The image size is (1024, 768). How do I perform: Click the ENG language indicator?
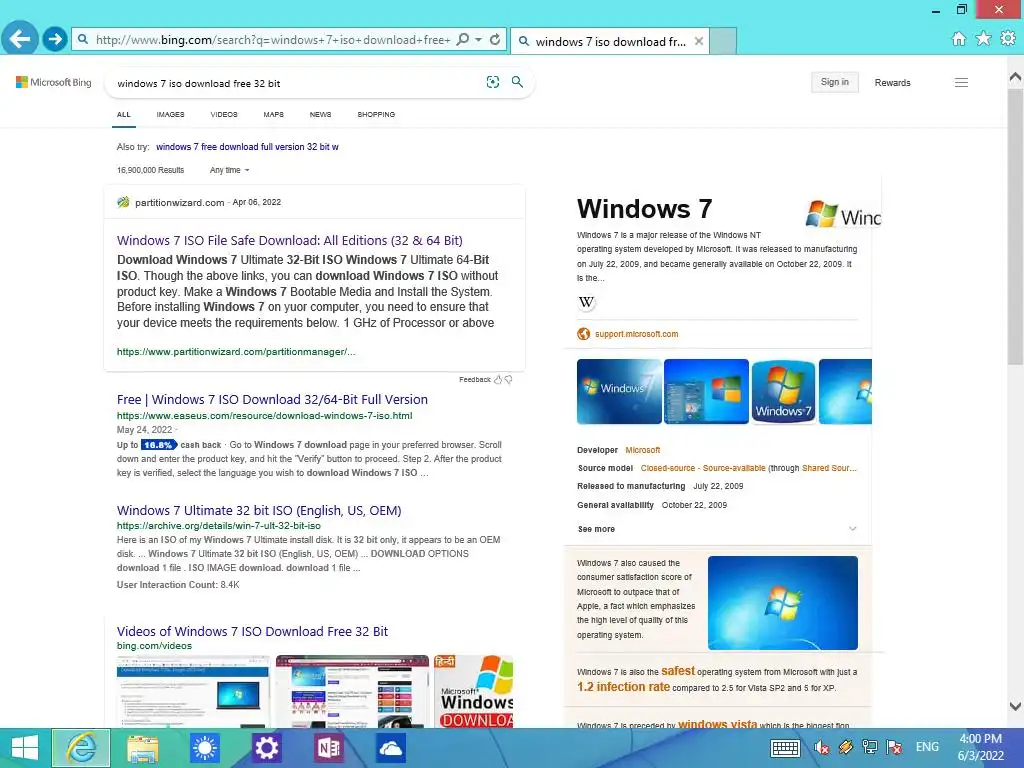click(x=927, y=747)
